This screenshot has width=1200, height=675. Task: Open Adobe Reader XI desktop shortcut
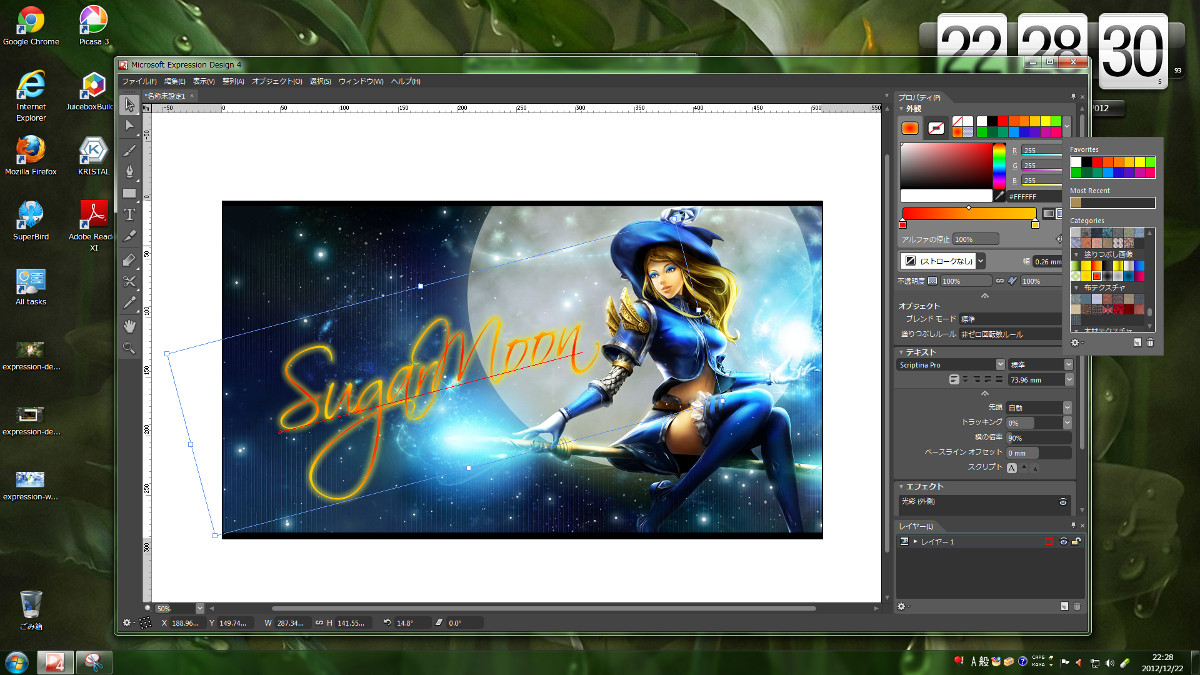[x=94, y=226]
